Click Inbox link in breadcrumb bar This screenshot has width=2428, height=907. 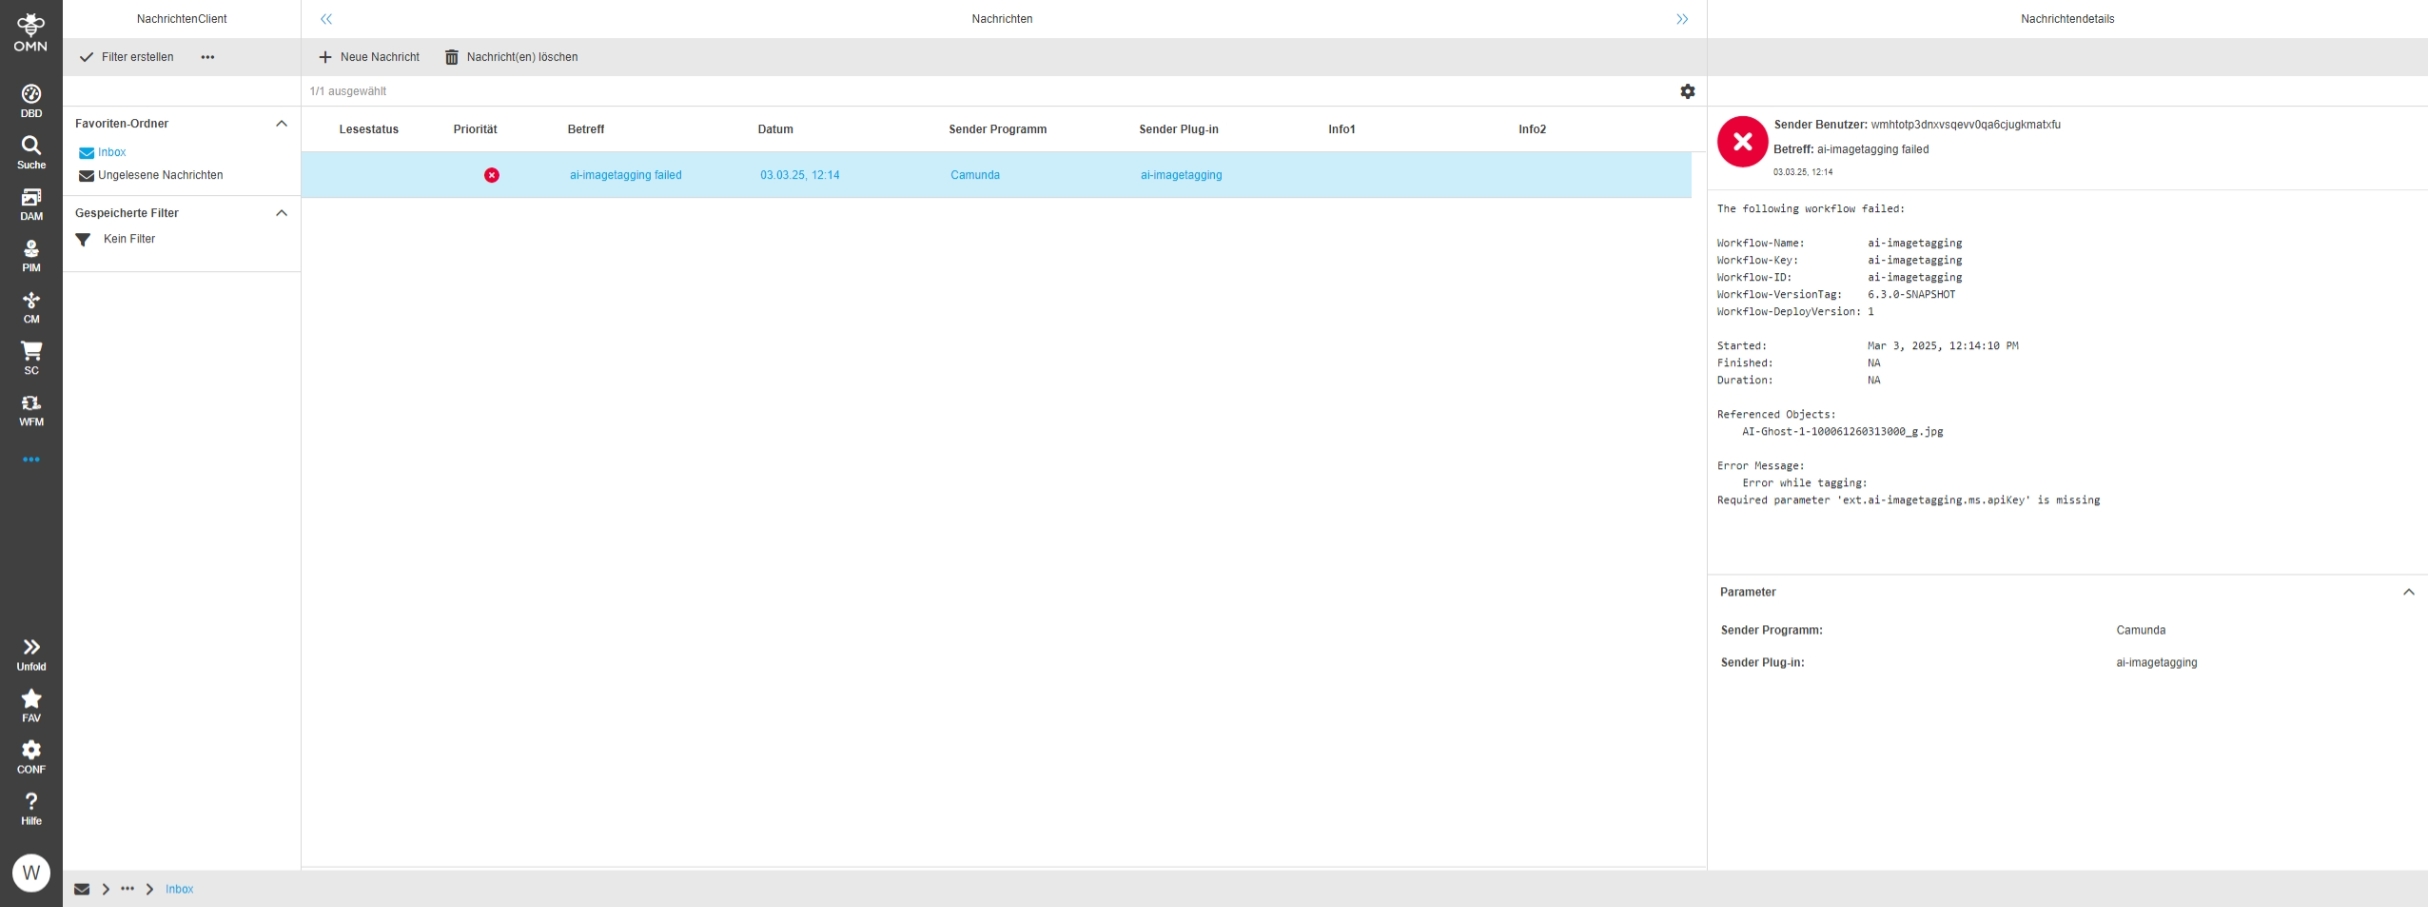point(180,889)
